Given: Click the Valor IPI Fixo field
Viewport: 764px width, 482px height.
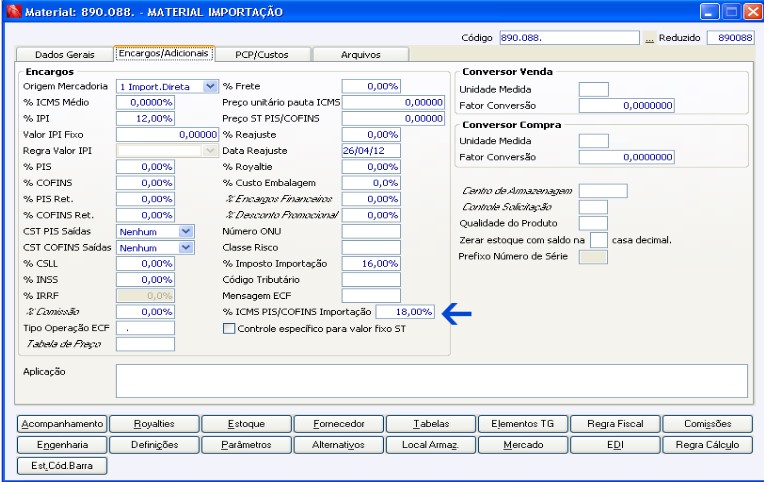Looking at the screenshot, I should pos(167,135).
